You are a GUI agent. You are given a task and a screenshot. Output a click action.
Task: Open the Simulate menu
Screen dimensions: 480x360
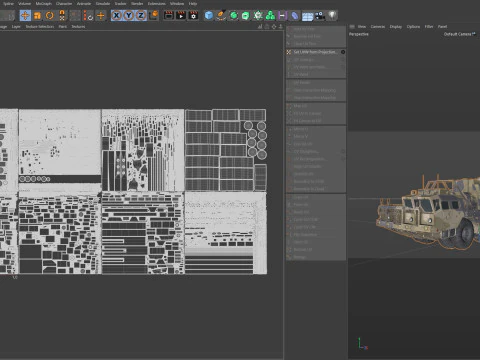click(x=103, y=4)
